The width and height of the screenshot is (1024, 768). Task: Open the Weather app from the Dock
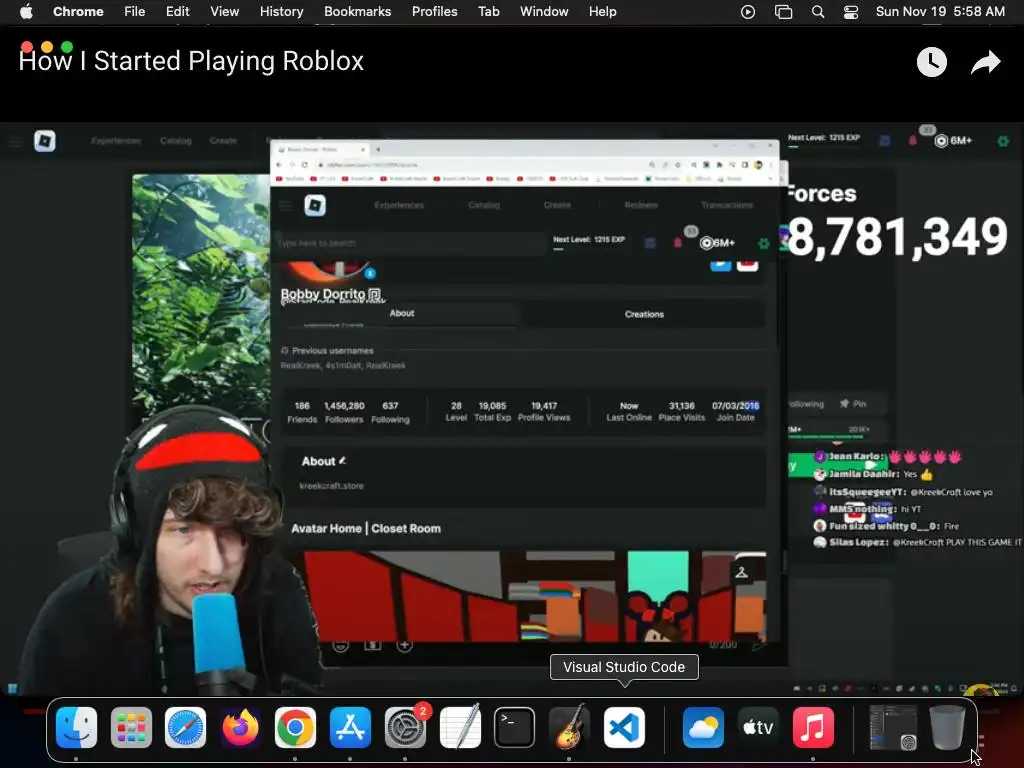(x=703, y=727)
